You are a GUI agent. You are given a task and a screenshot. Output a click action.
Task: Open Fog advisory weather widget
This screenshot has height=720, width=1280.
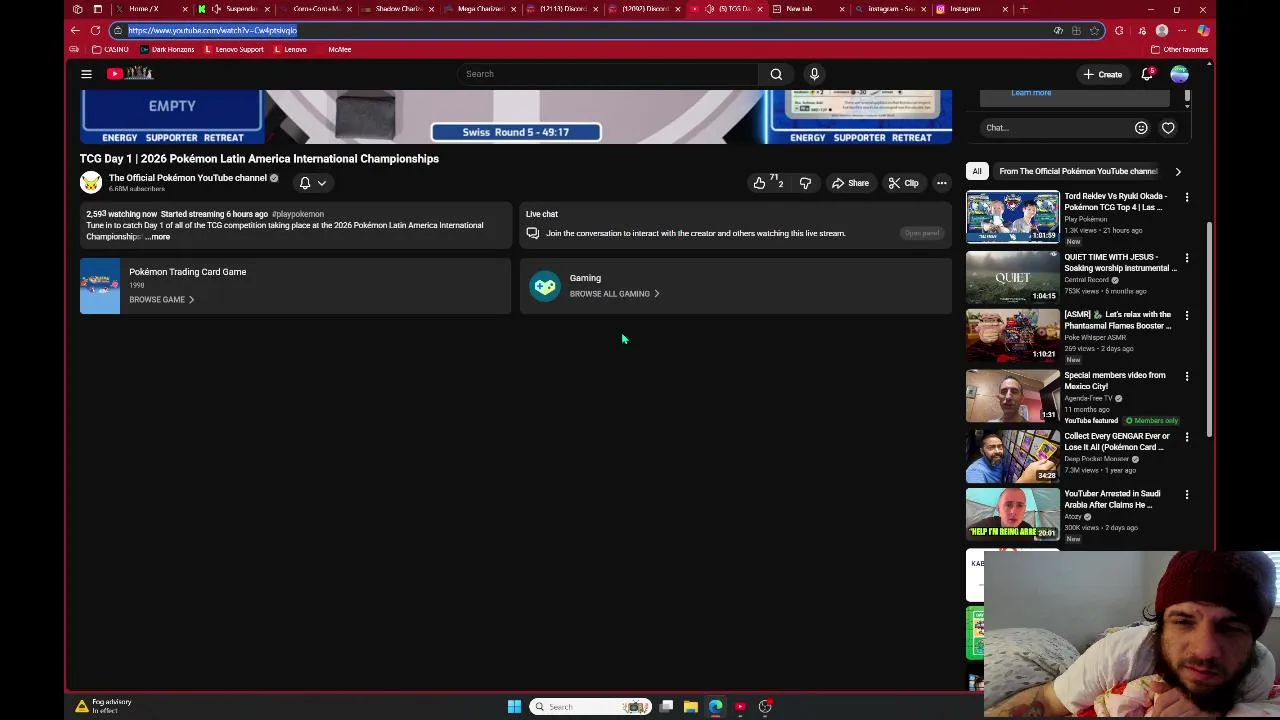click(102, 706)
